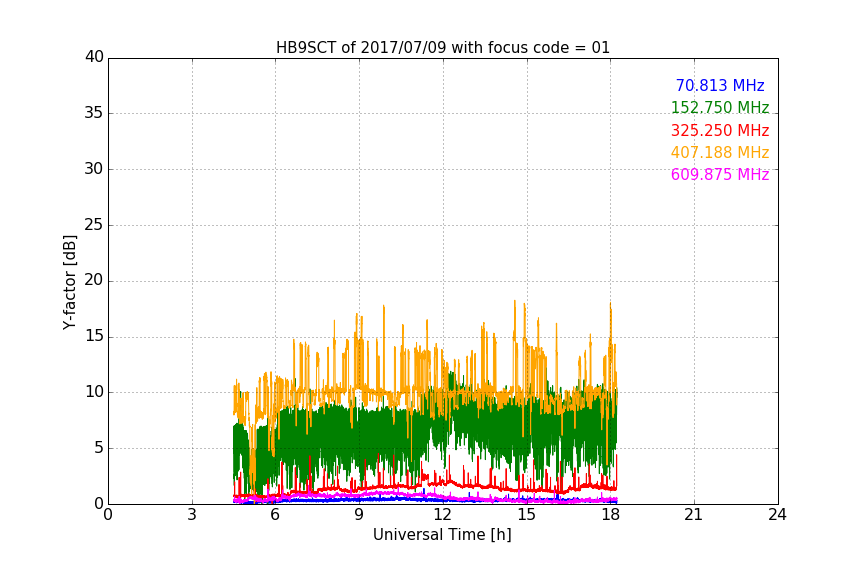Screen dimensions: 864x576
Task: Click the x-axis tick label 24
Action: point(777,515)
